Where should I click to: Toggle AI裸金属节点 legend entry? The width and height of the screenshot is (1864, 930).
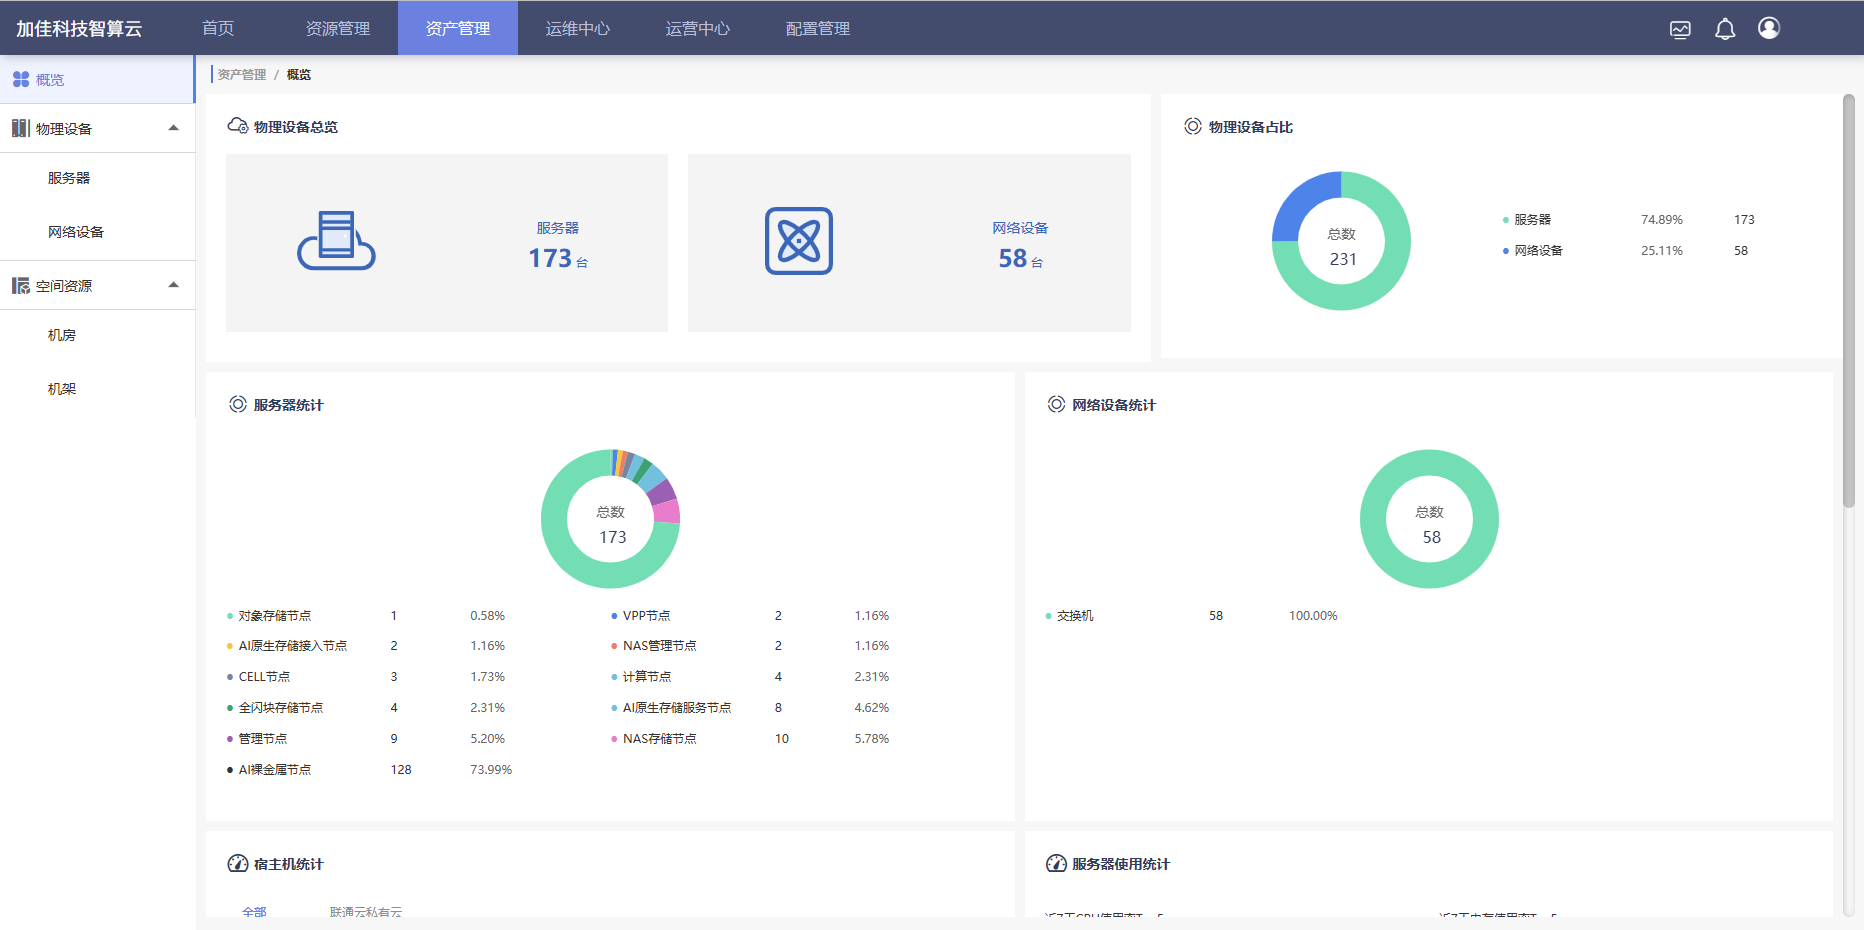tap(274, 770)
